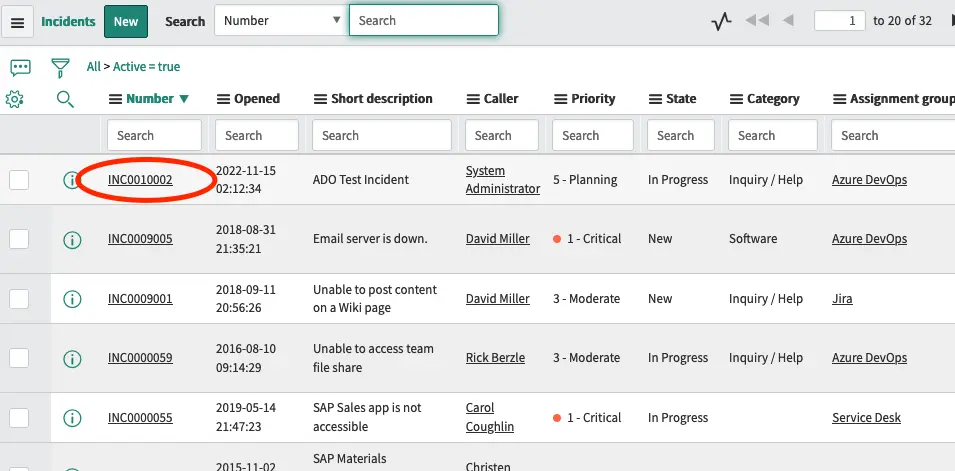
Task: Click the Short description column search field
Action: click(x=382, y=136)
